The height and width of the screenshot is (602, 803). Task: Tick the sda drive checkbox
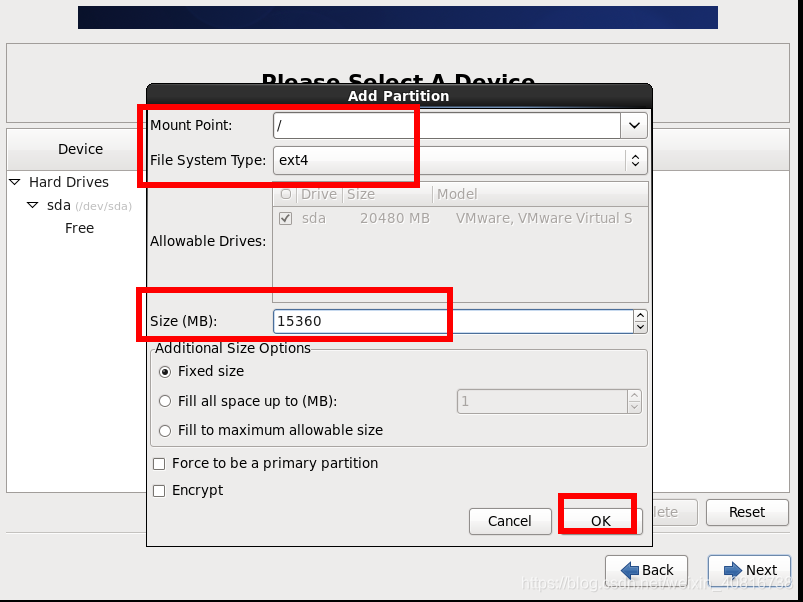[x=285, y=219]
